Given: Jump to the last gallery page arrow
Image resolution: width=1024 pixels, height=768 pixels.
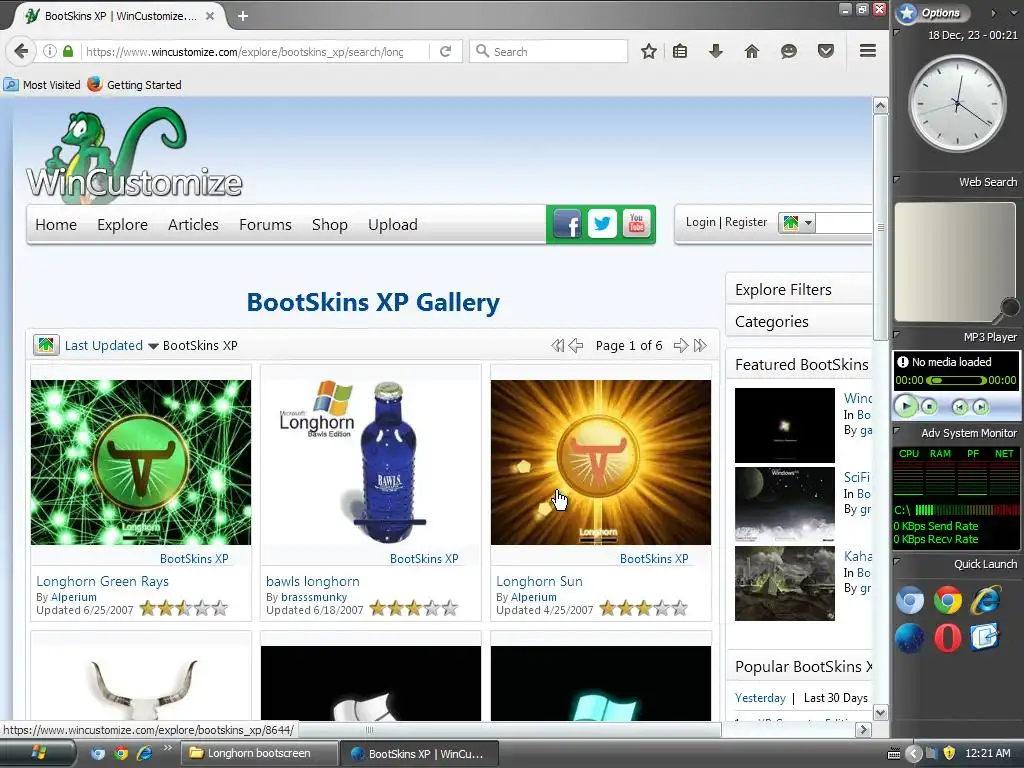Looking at the screenshot, I should coord(700,345).
